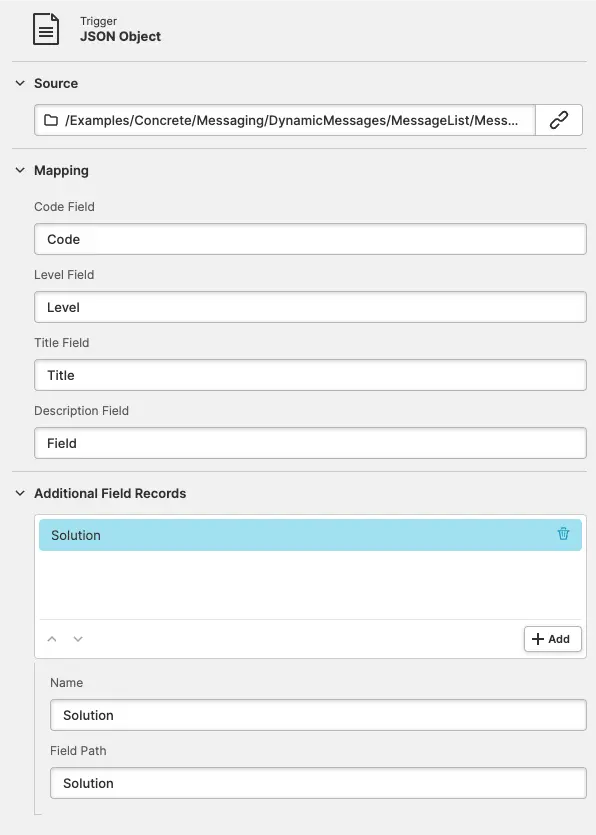Add a new additional field record
The height and width of the screenshot is (835, 596).
point(552,639)
